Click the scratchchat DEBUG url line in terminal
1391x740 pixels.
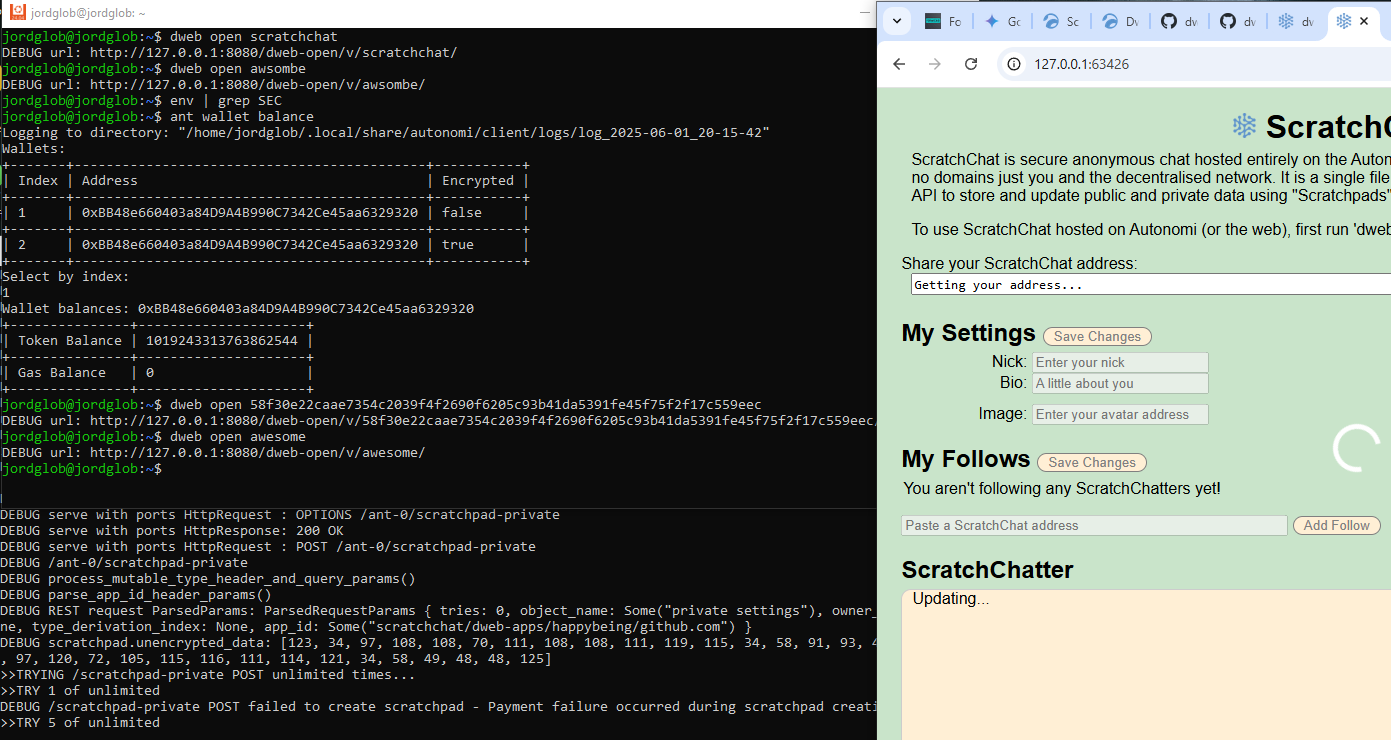click(x=229, y=53)
